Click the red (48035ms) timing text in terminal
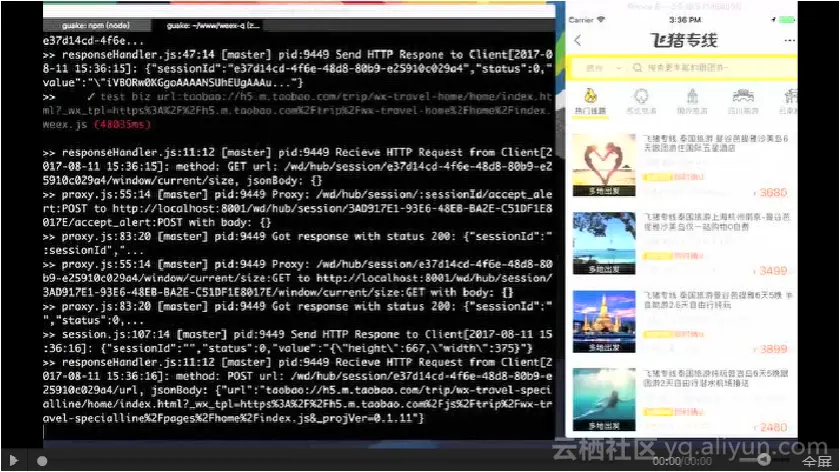Viewport: 840px width, 472px height. [x=122, y=124]
